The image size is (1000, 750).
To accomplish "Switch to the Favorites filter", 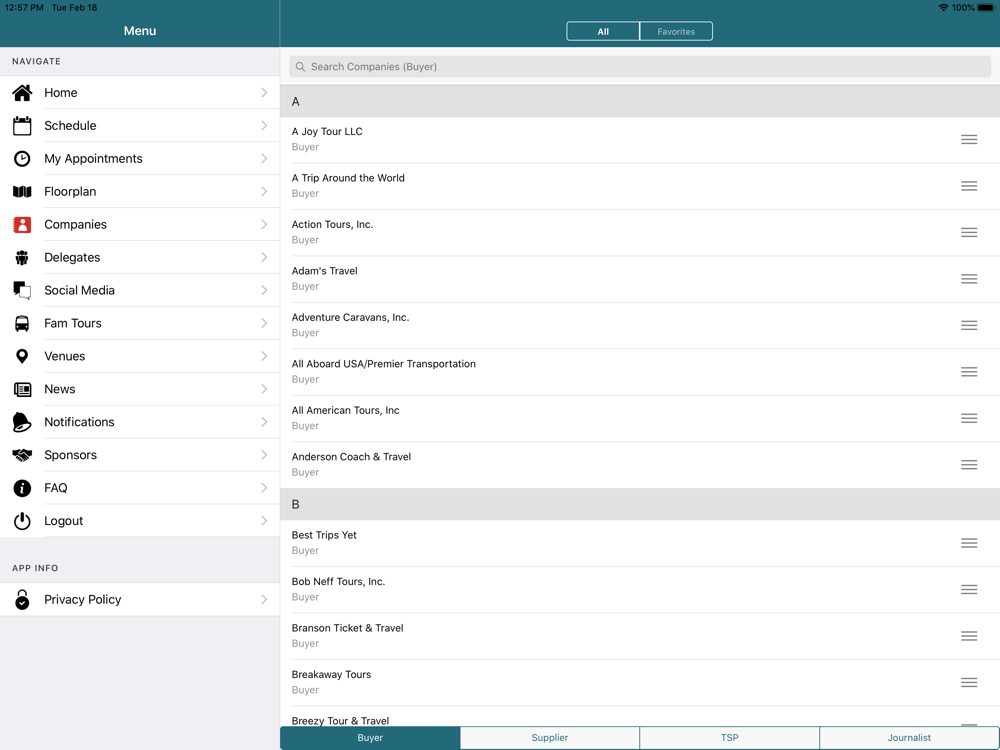I will [676, 32].
